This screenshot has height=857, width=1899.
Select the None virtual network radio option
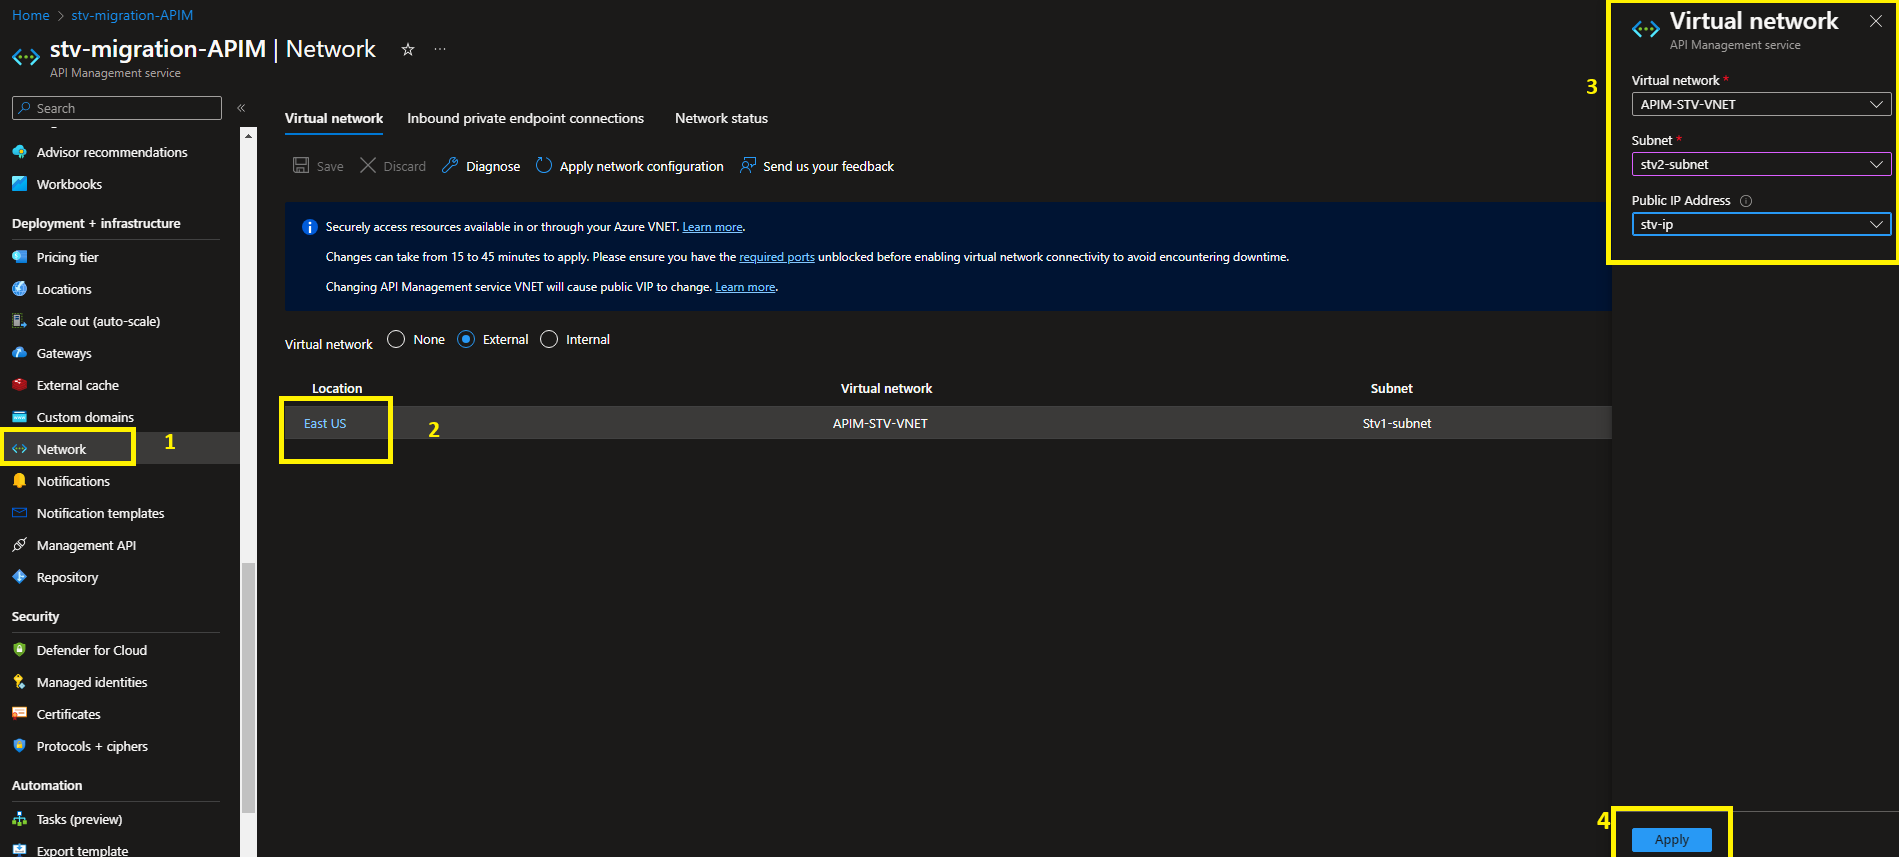tap(396, 339)
